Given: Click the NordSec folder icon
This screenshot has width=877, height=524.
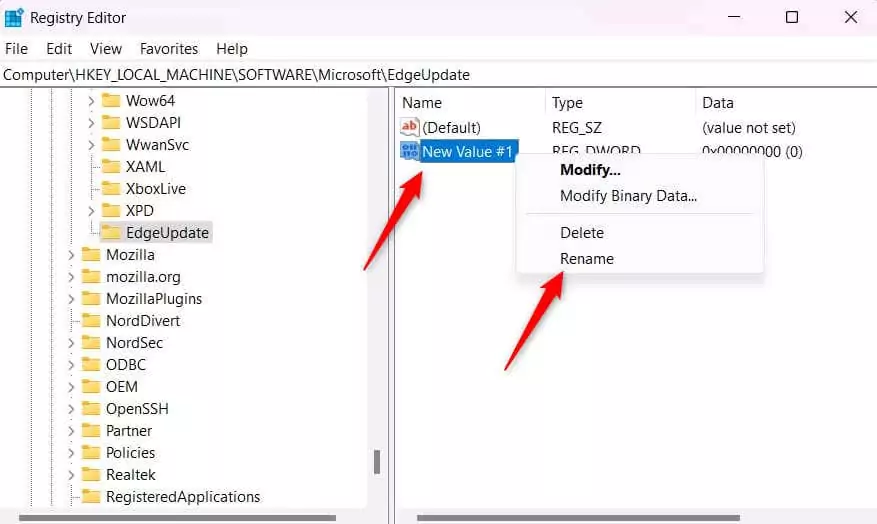Looking at the screenshot, I should tap(91, 343).
